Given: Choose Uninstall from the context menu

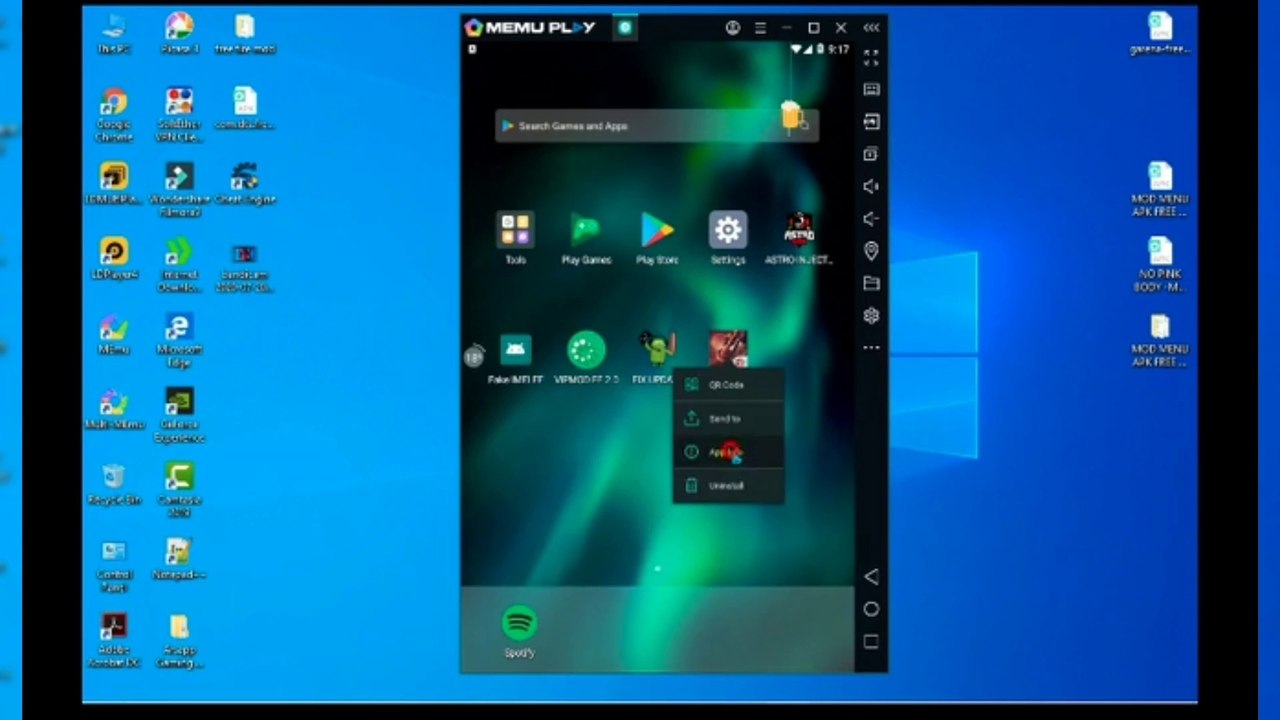Looking at the screenshot, I should click(x=728, y=486).
